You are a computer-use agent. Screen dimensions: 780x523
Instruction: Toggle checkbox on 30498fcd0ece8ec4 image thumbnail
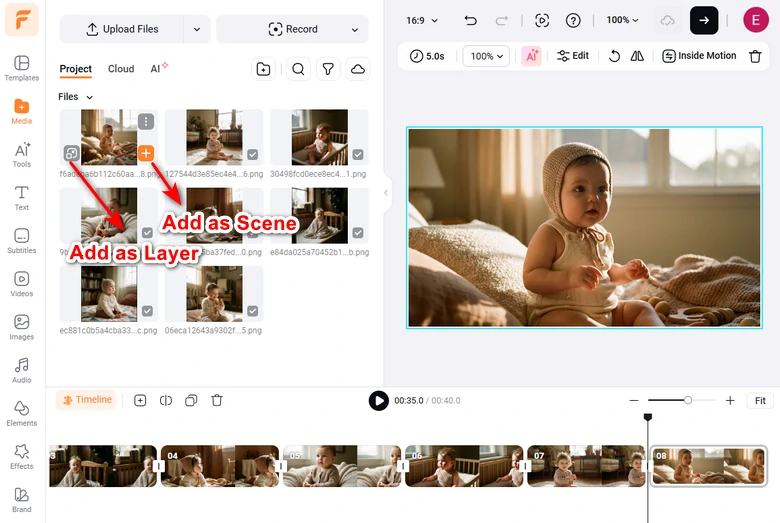tap(359, 154)
